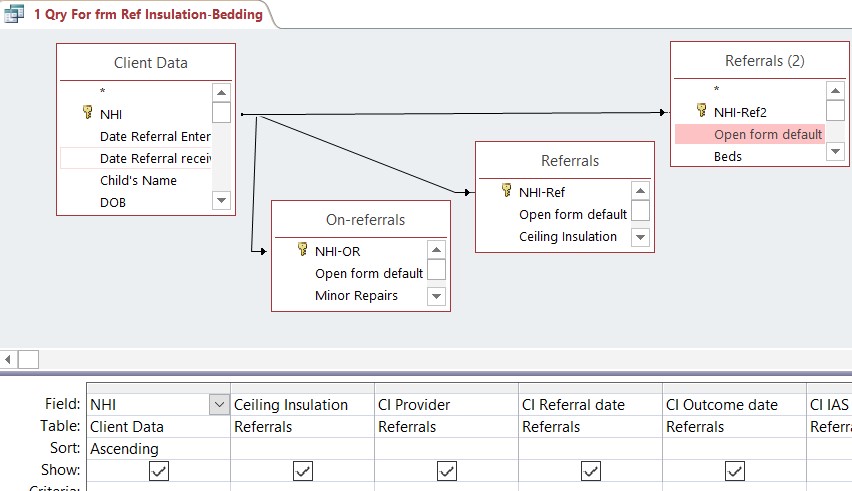Viewport: 852px width, 491px height.
Task: Click Sort cell under Ceiling Insulation
Action: (x=302, y=449)
